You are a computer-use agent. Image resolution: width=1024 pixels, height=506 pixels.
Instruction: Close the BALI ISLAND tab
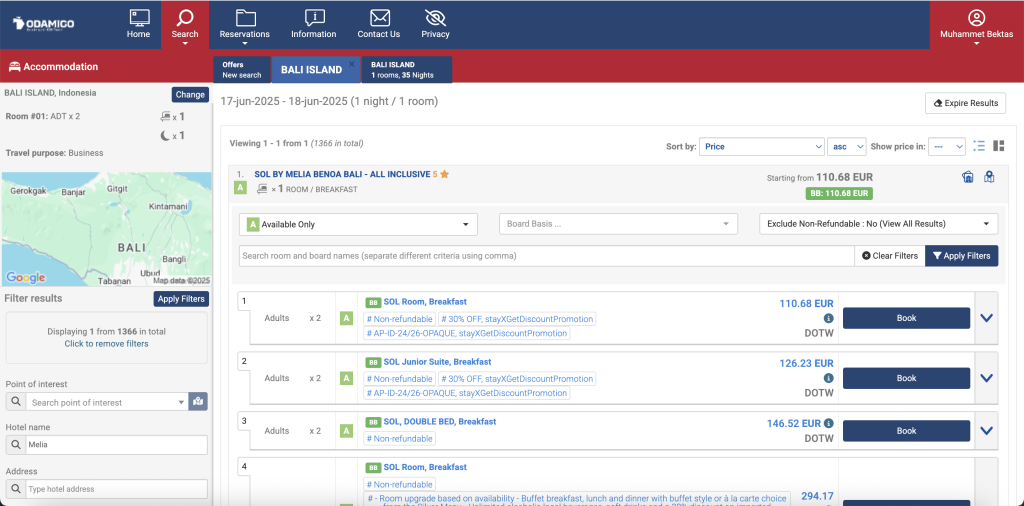[x=351, y=63]
